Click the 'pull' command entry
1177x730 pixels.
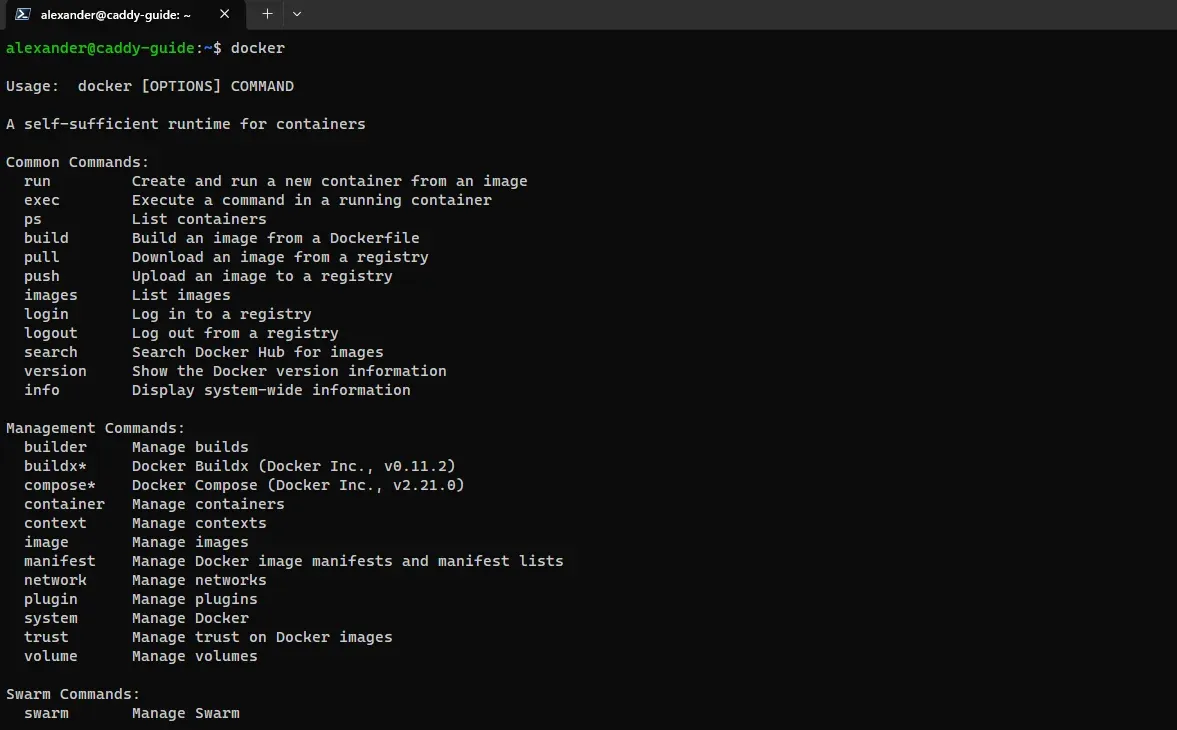[x=41, y=257]
